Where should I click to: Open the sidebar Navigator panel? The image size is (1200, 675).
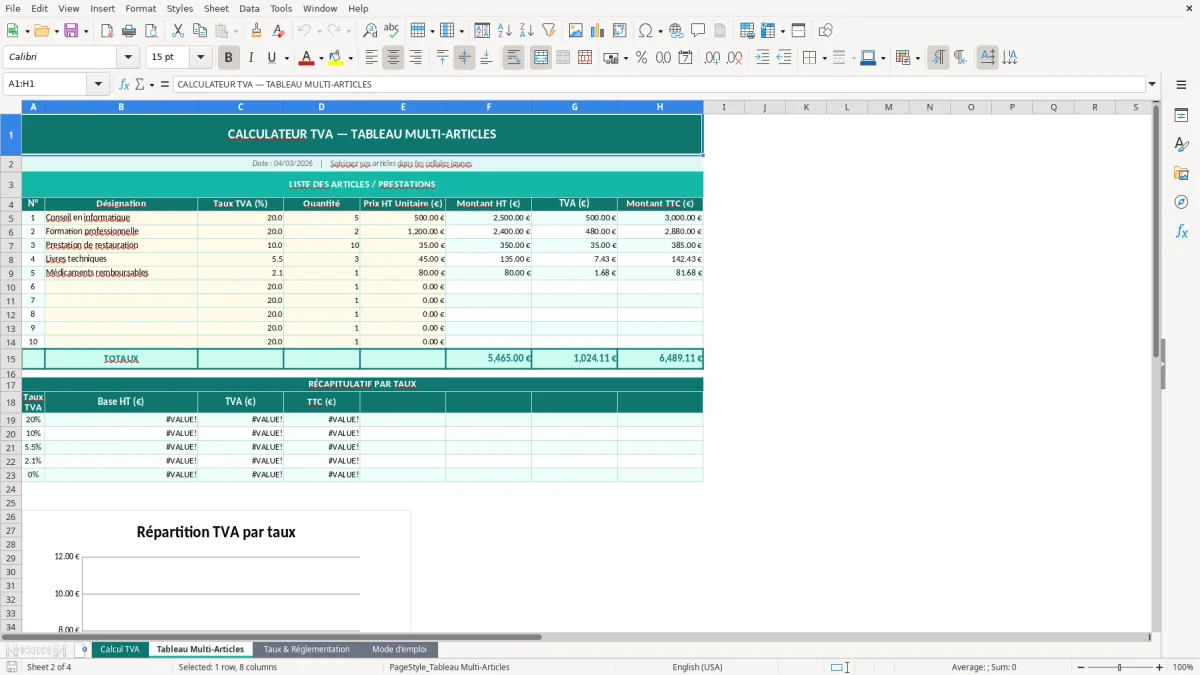pyautogui.click(x=1181, y=203)
